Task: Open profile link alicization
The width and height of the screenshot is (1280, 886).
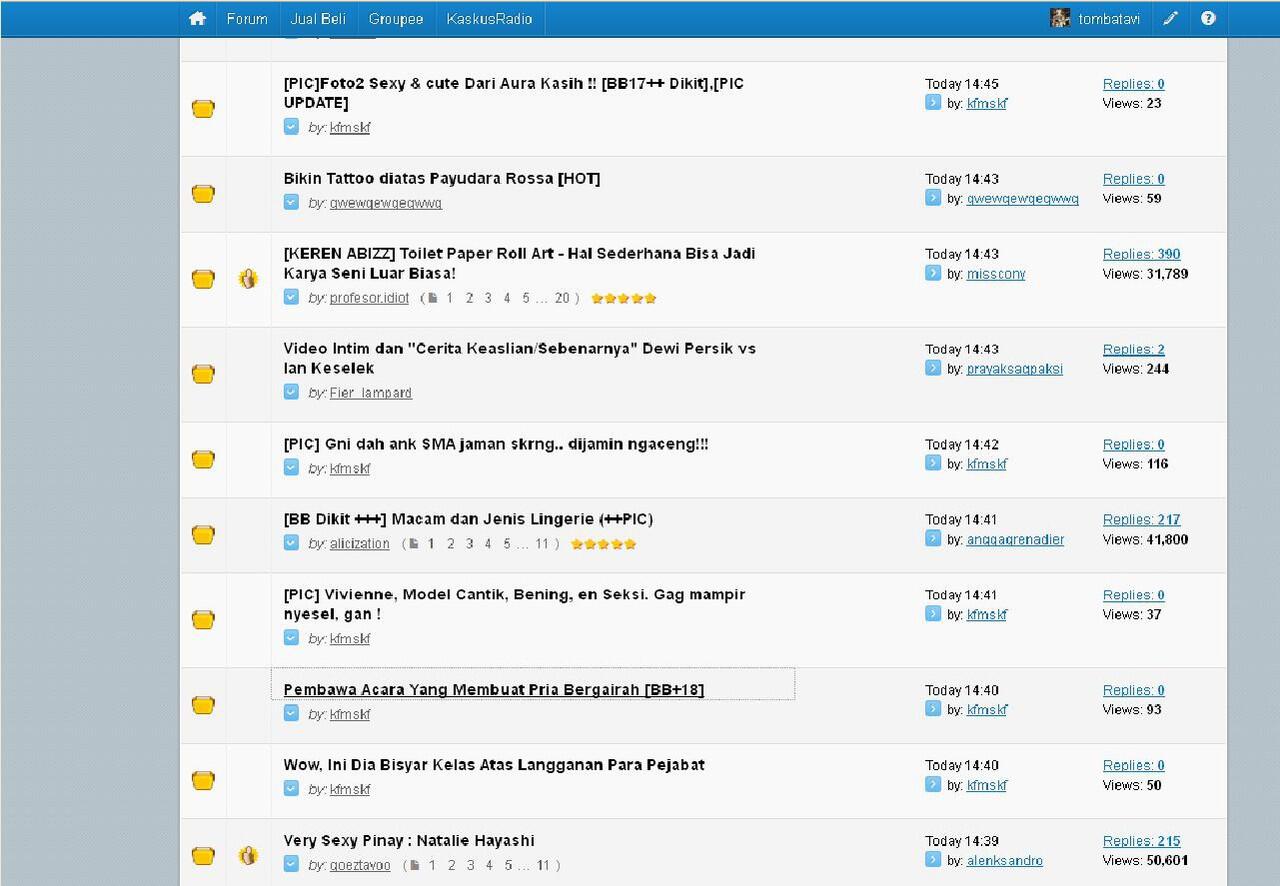Action: 360,544
